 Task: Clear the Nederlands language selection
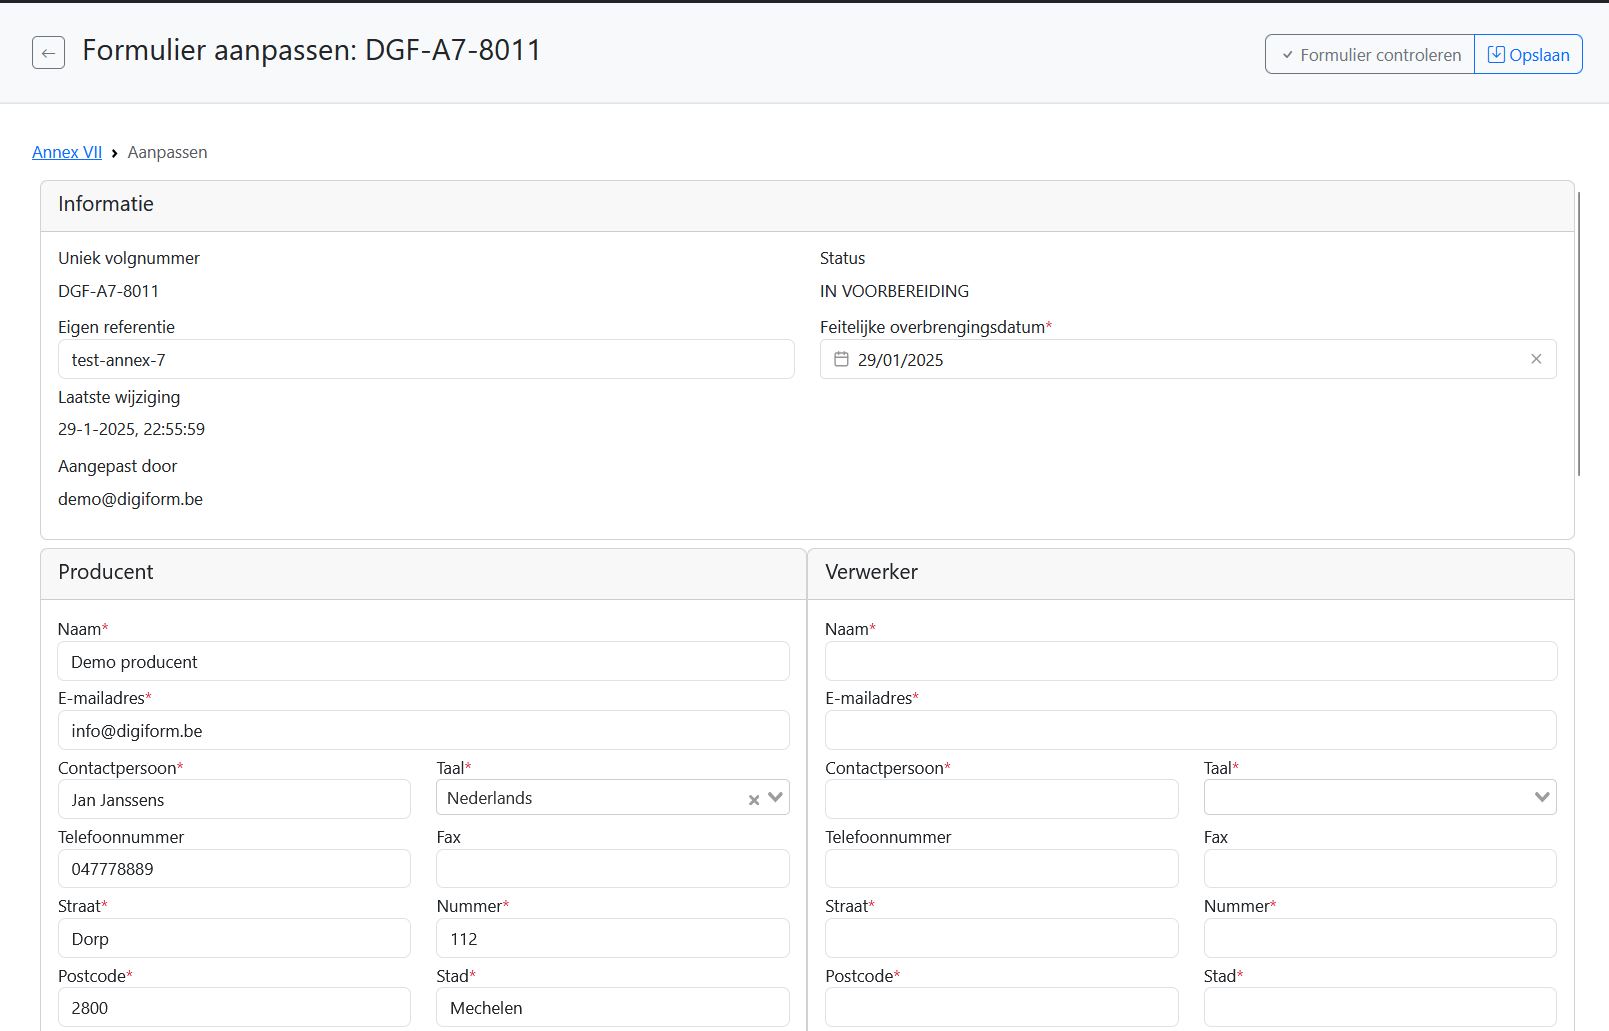754,799
